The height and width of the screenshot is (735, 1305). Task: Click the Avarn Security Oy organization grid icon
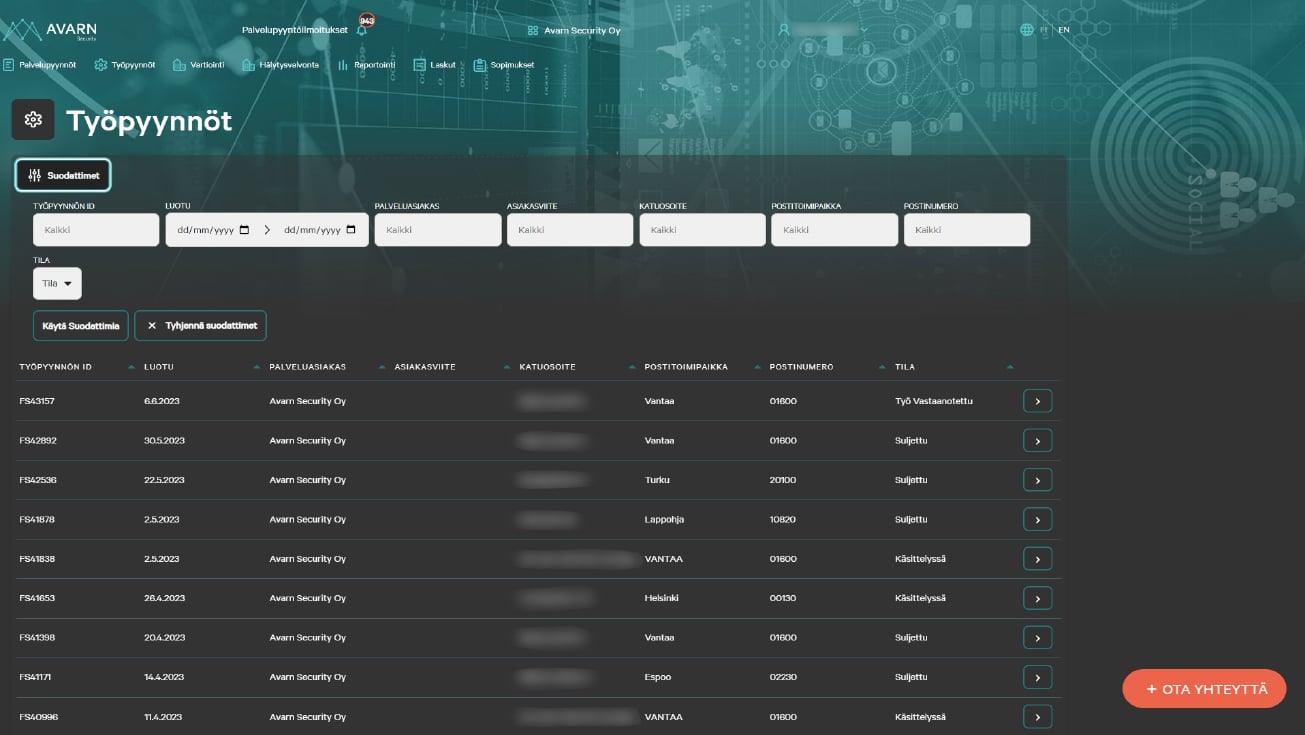[533, 31]
